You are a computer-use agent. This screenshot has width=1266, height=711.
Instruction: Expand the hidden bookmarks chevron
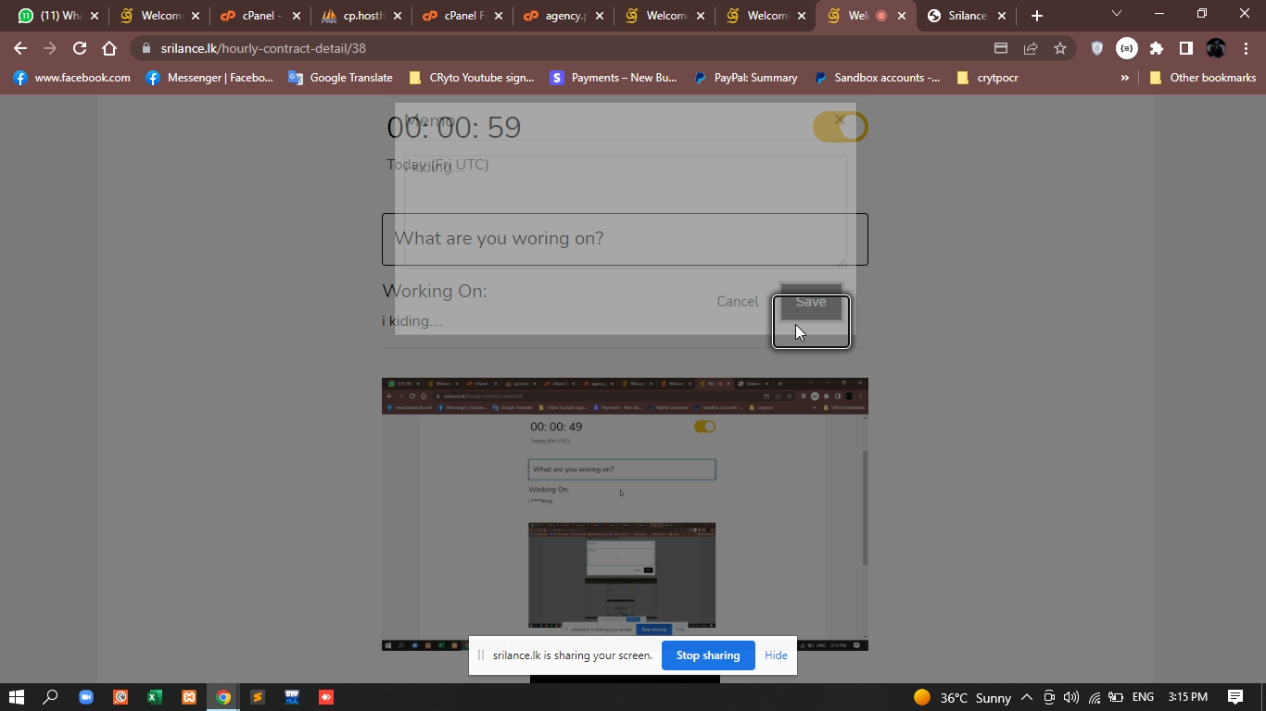point(1125,78)
